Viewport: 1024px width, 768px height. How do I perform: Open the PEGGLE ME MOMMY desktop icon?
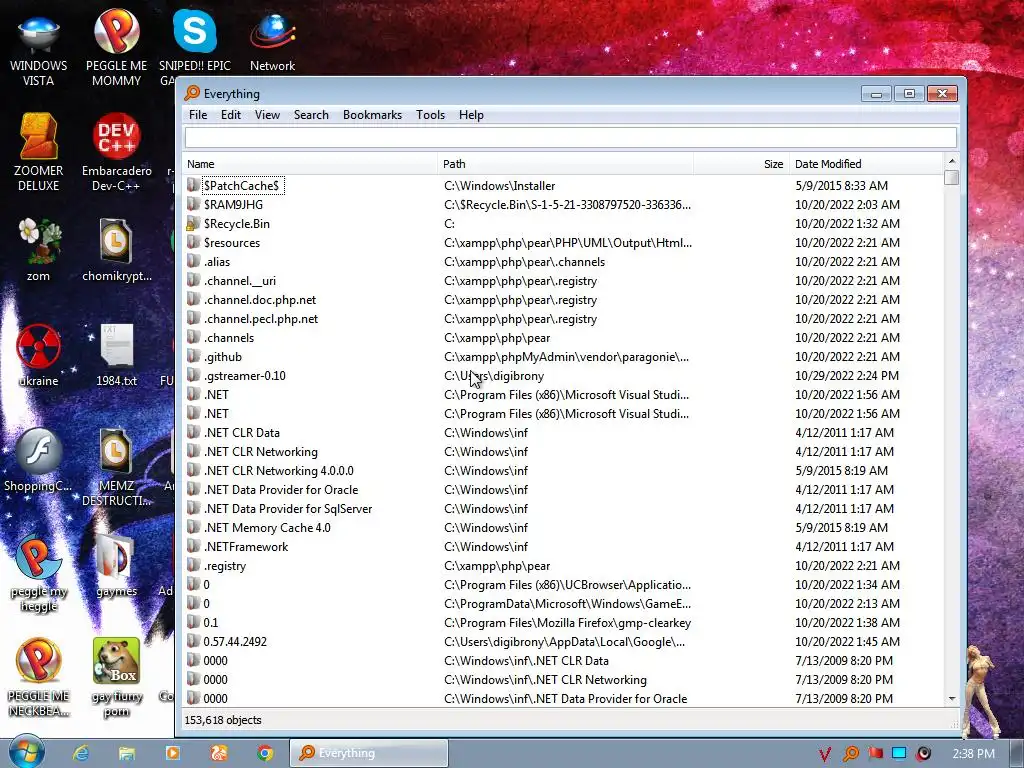coord(116,49)
